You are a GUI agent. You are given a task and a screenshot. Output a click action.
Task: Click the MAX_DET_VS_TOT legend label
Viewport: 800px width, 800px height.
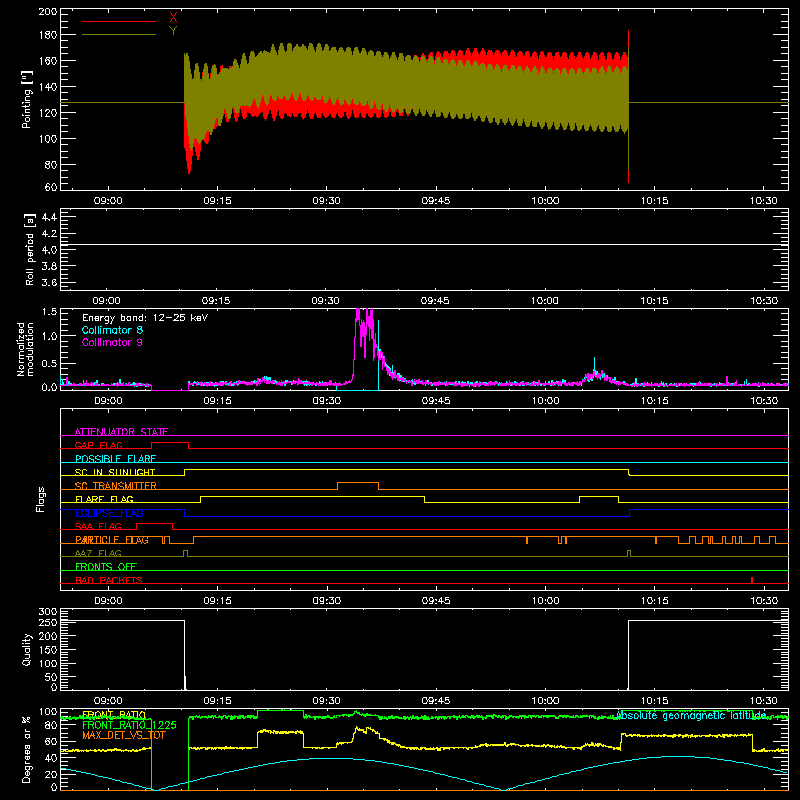tap(124, 736)
